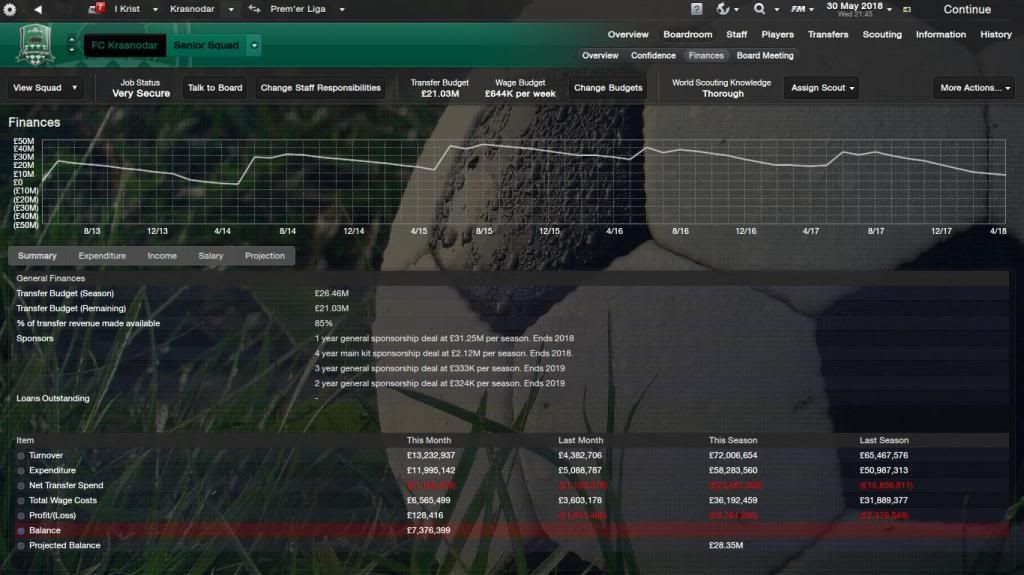Open the Projection tab

(265, 256)
